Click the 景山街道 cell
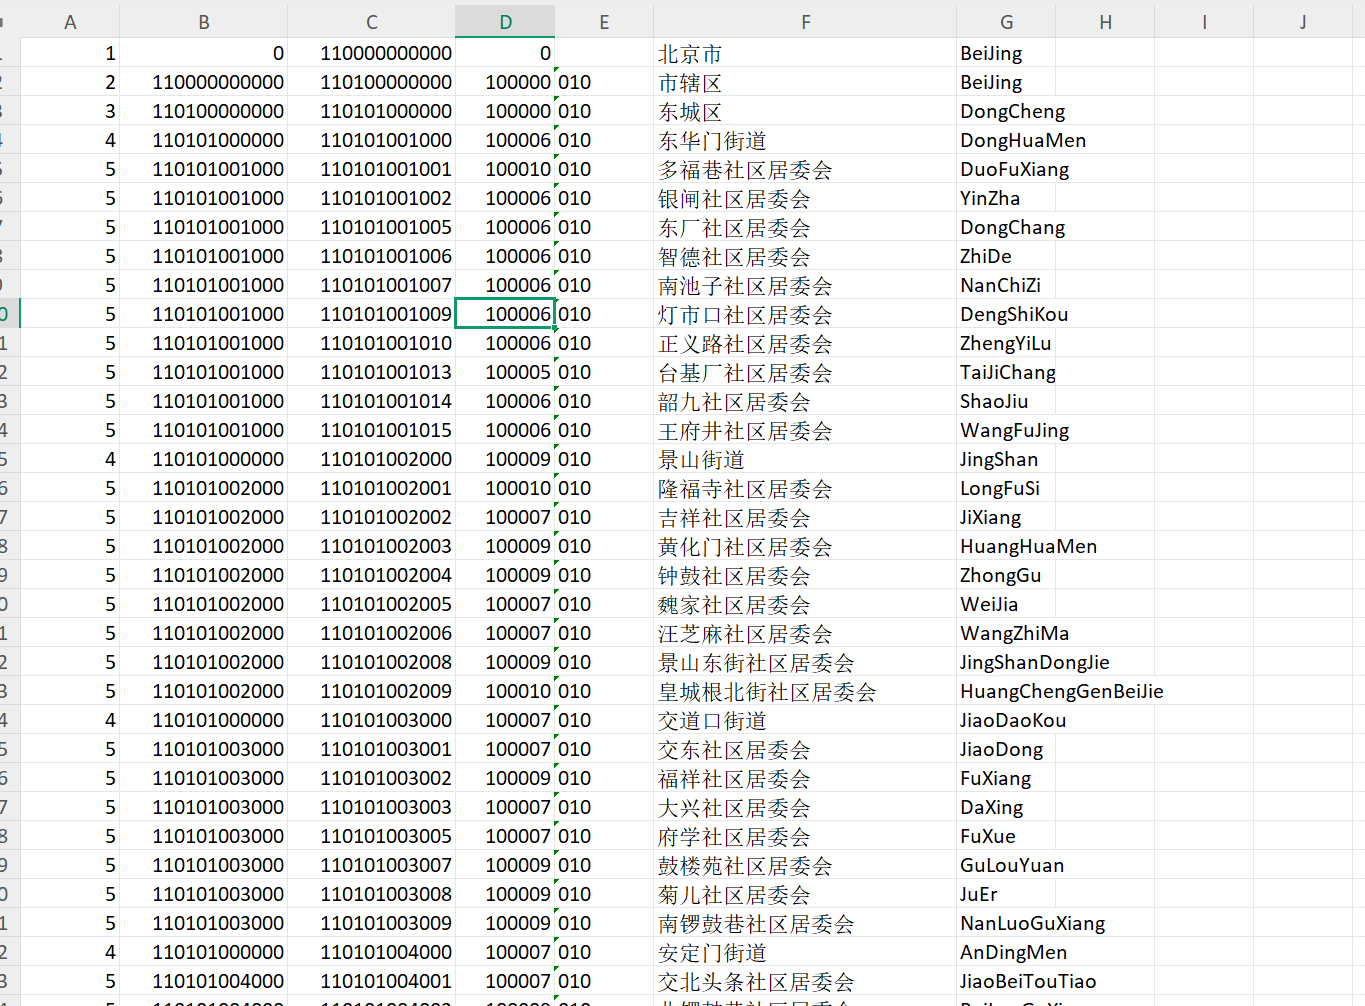This screenshot has width=1365, height=1006. pyautogui.click(x=805, y=459)
